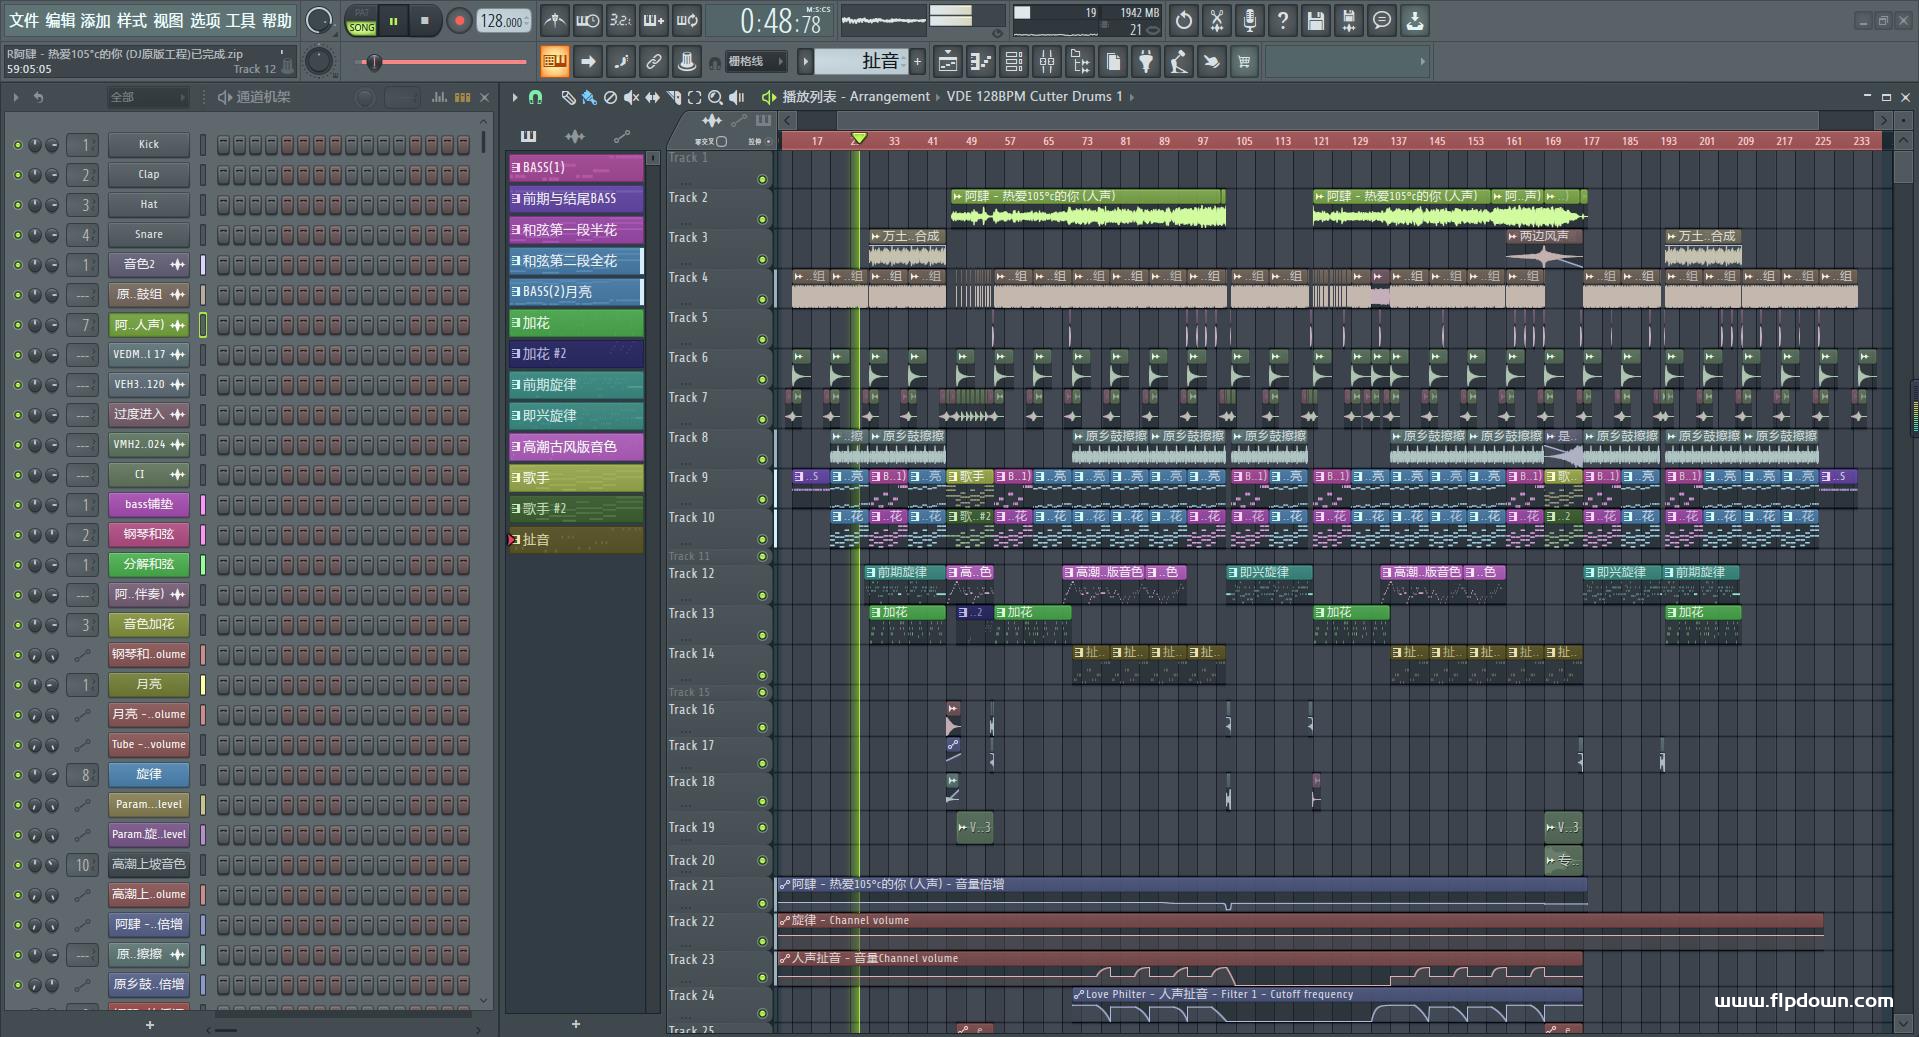Click Arrangement in playlist breadcrumb
Image resolution: width=1919 pixels, height=1037 pixels.
click(889, 97)
